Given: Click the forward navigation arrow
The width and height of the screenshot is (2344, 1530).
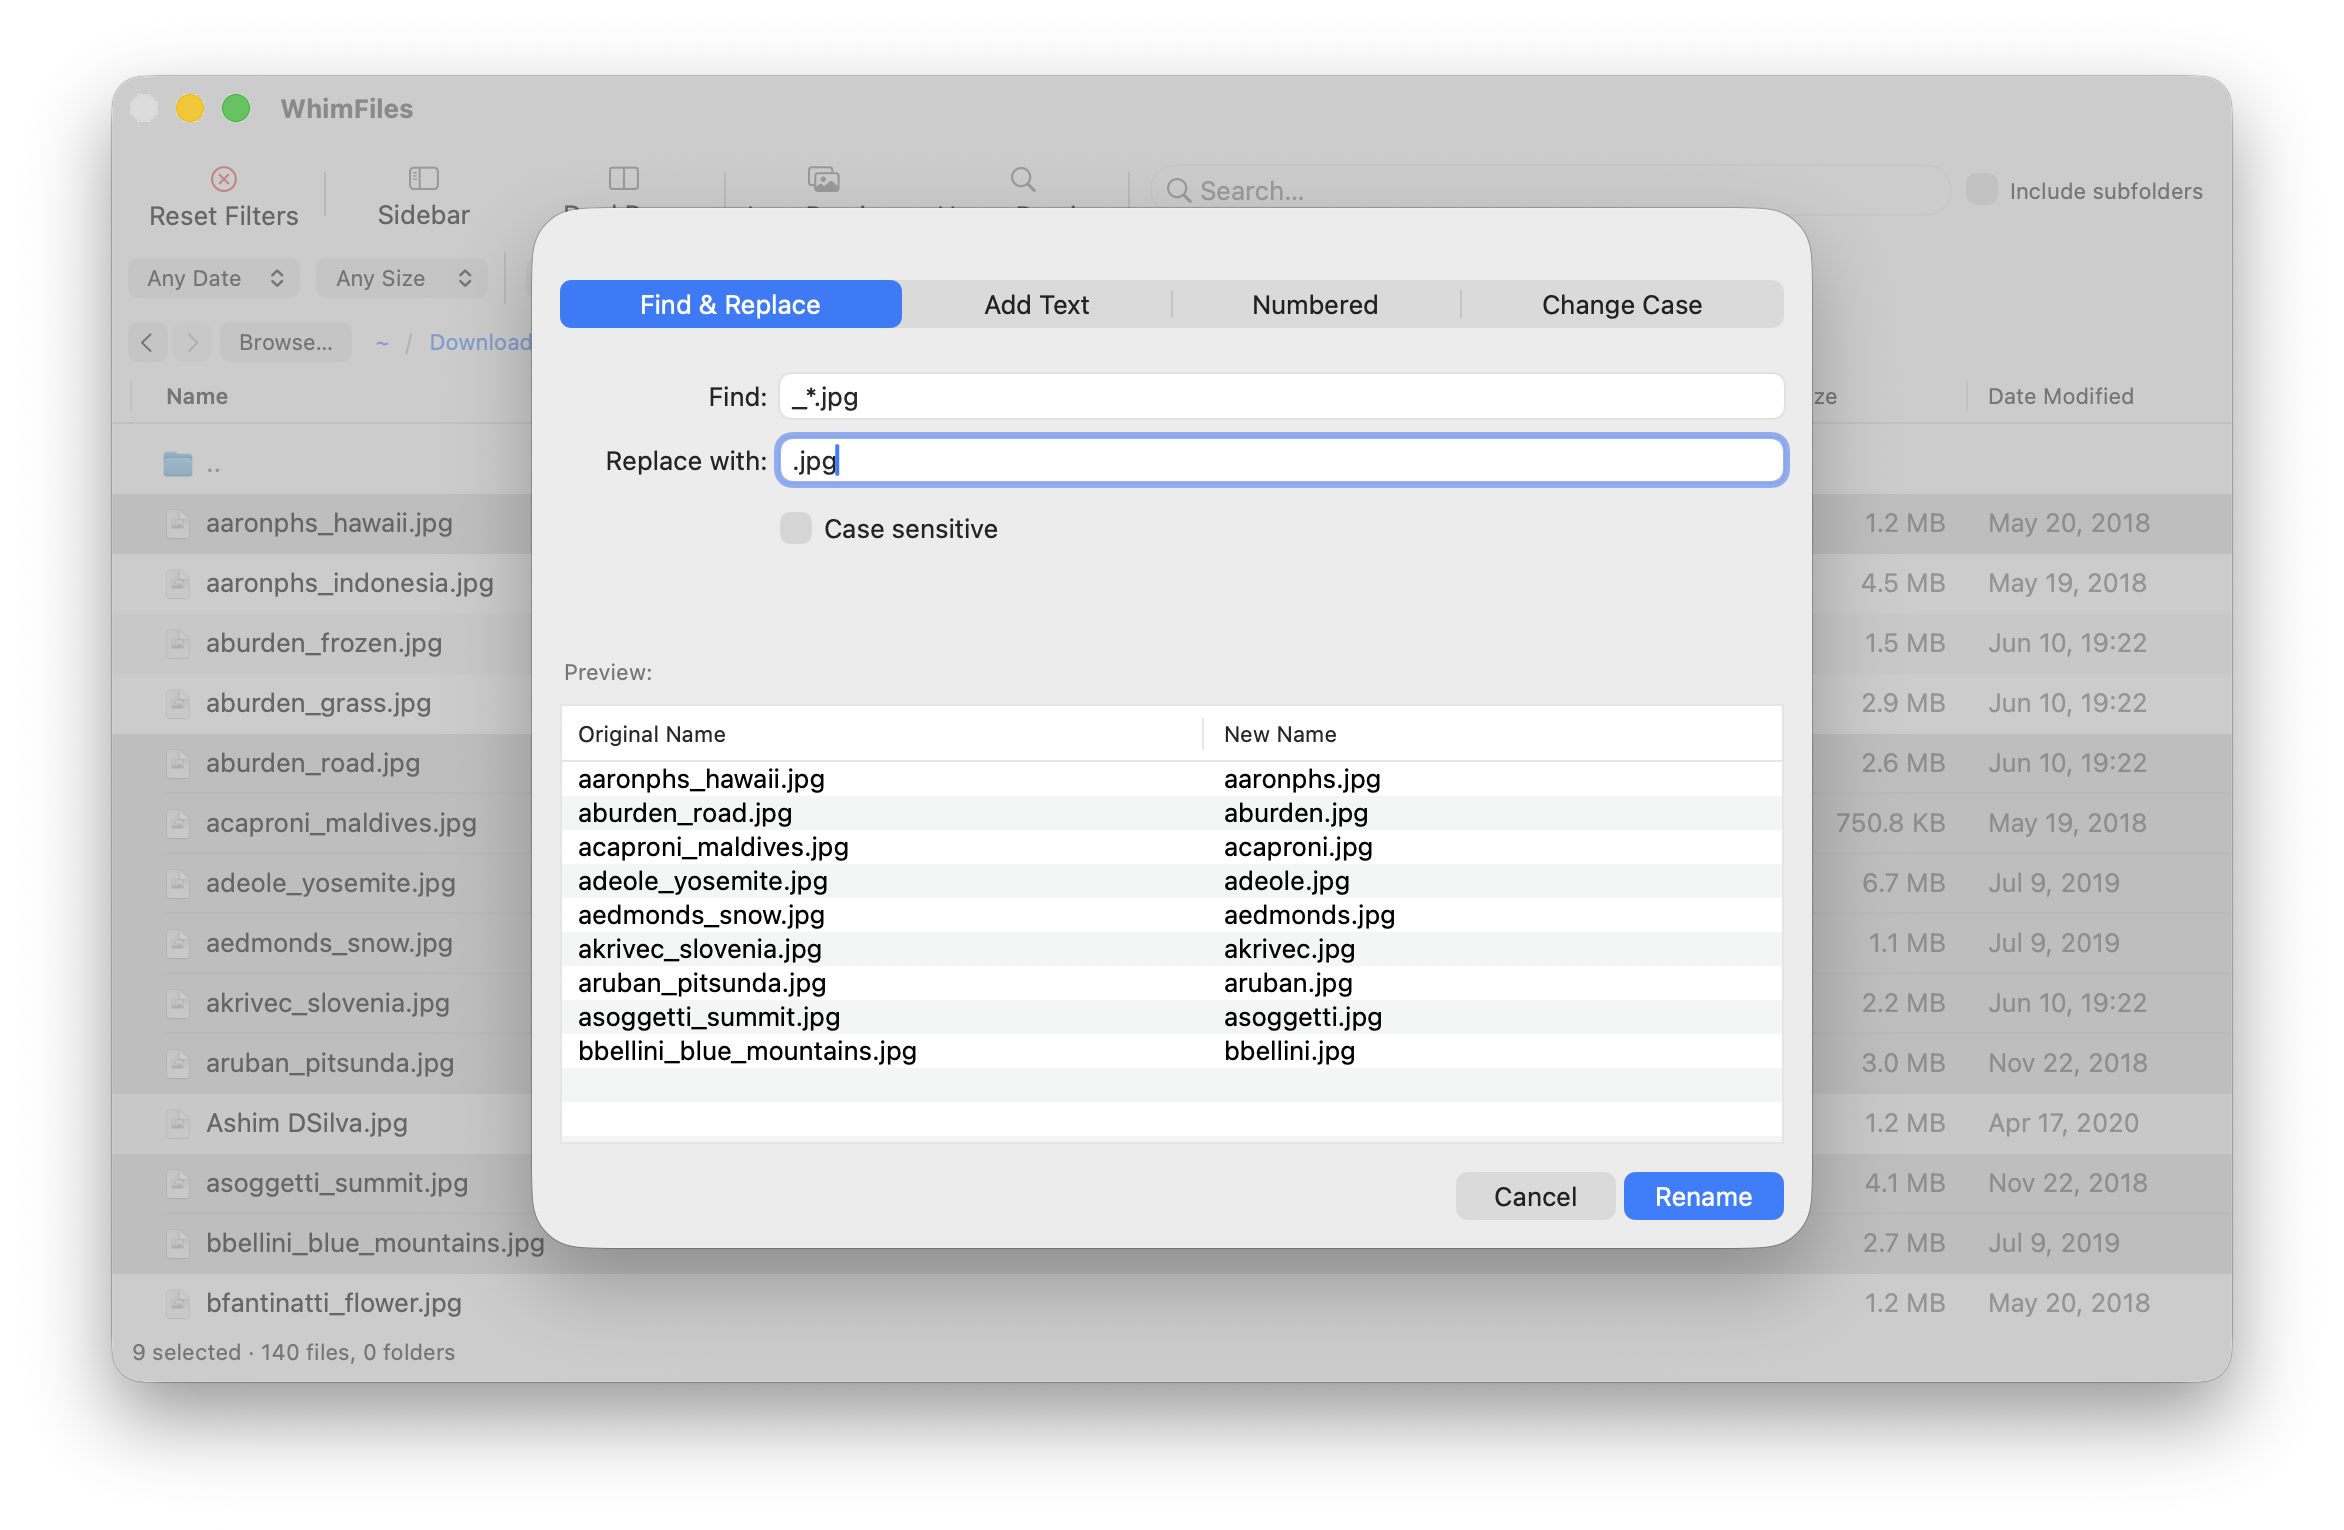Looking at the screenshot, I should coord(192,342).
